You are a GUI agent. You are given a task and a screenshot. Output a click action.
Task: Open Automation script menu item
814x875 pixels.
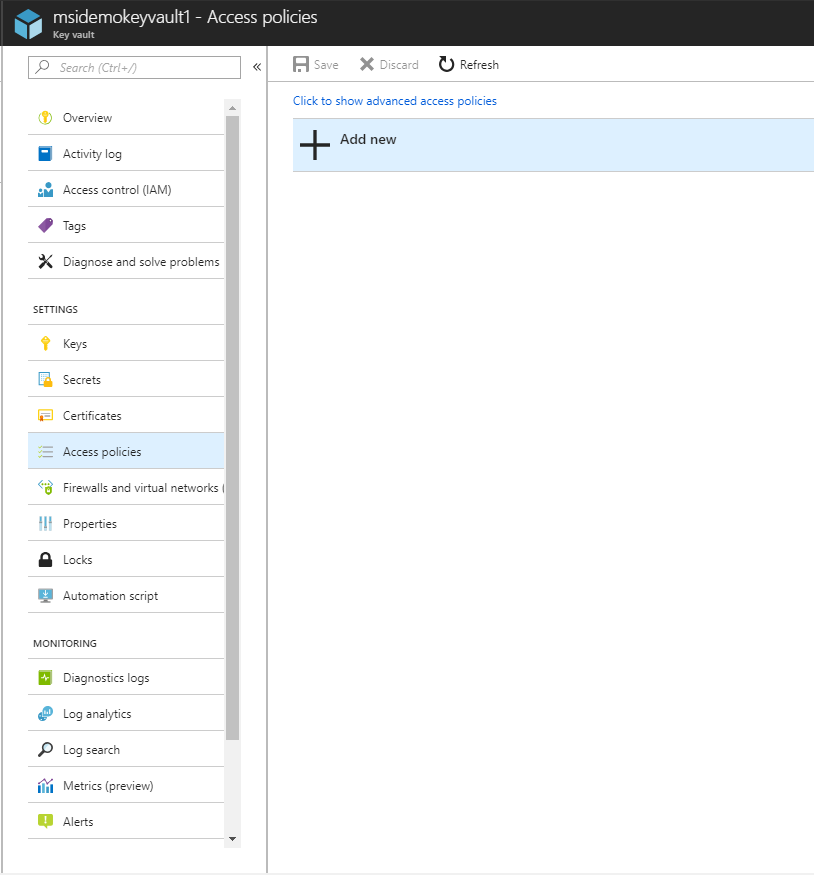coord(126,595)
